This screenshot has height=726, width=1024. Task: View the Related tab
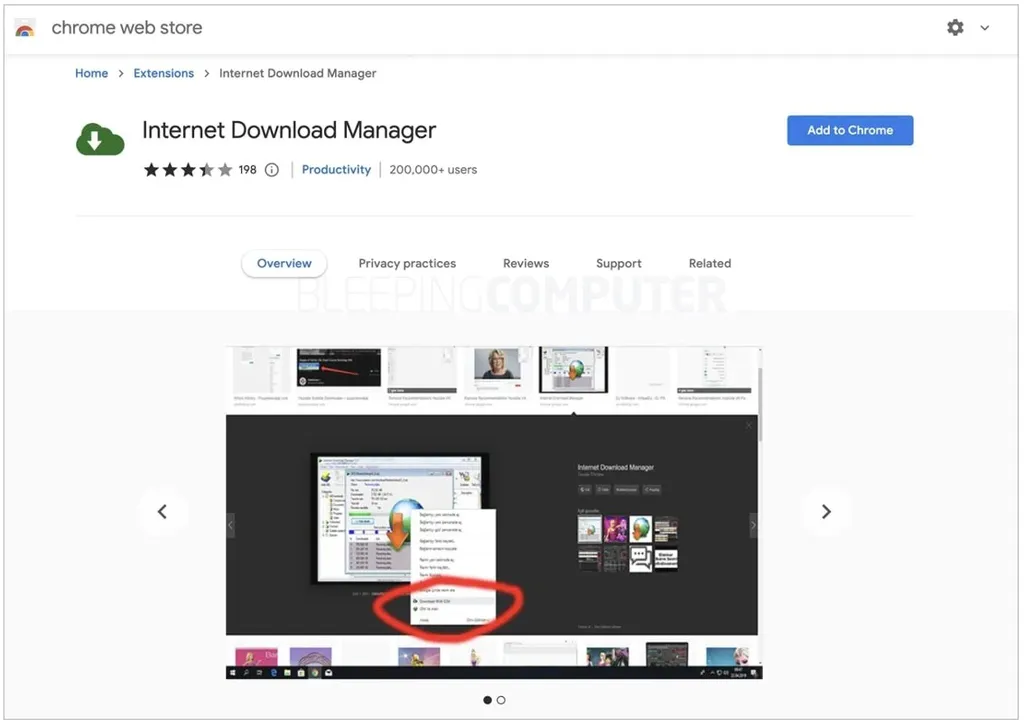tap(709, 263)
